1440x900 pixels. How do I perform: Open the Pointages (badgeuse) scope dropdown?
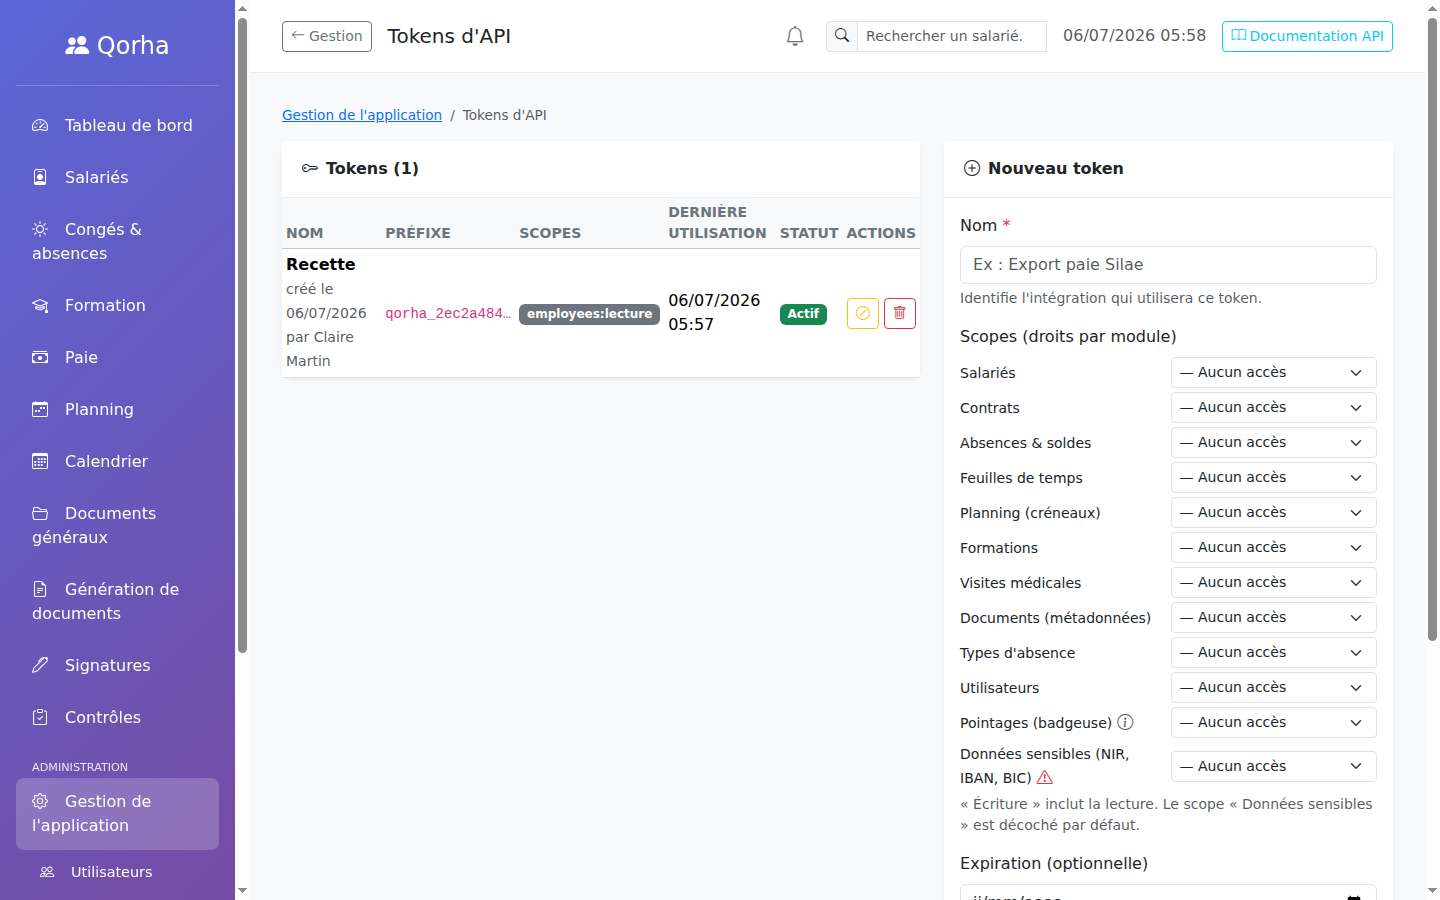[x=1273, y=722]
